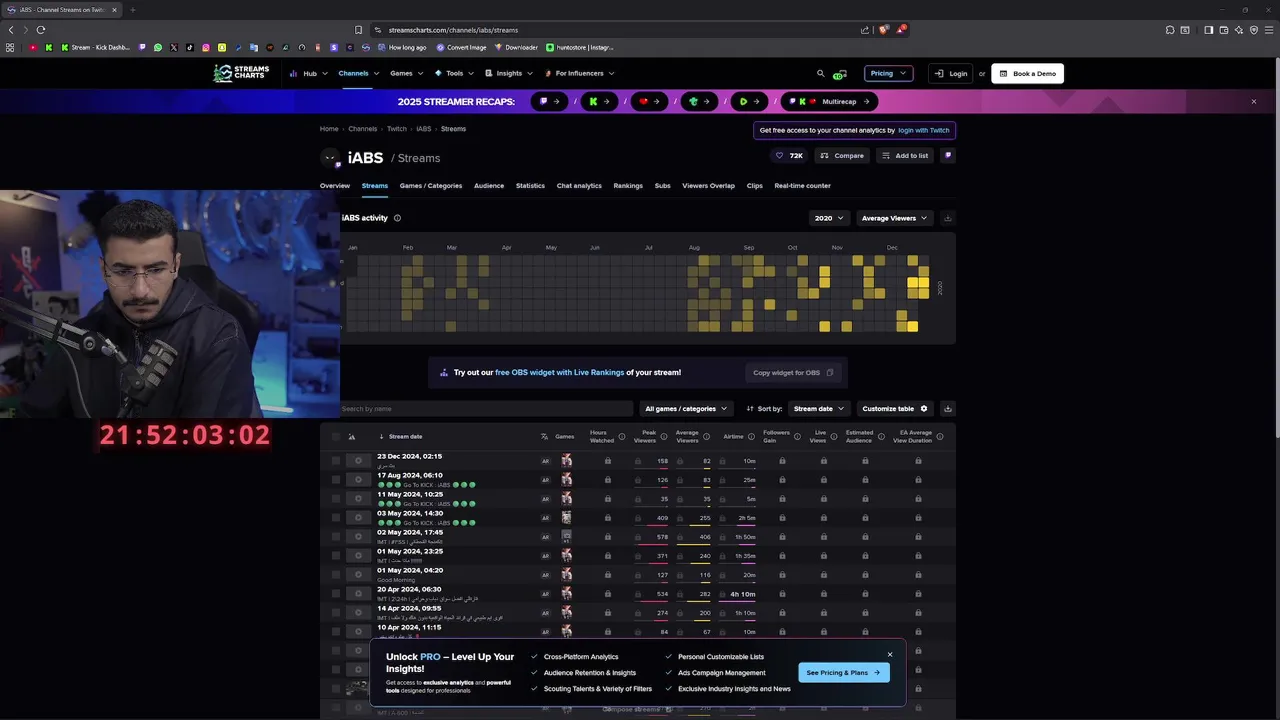Click Customize table gear button
This screenshot has height=720, width=1280.
coord(895,408)
